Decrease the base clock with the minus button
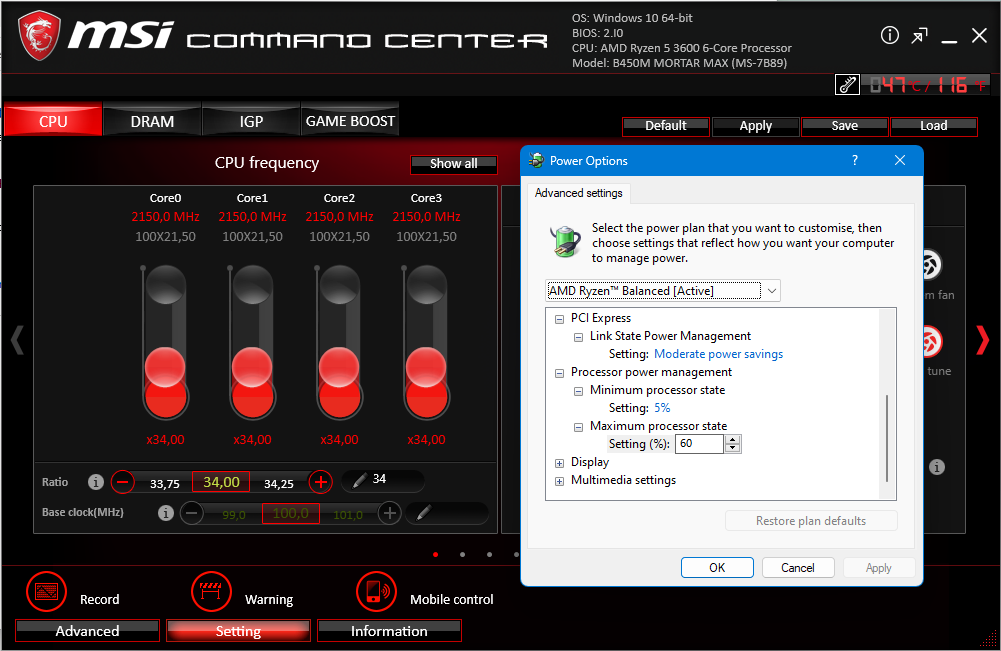The image size is (1001, 651). pos(192,513)
